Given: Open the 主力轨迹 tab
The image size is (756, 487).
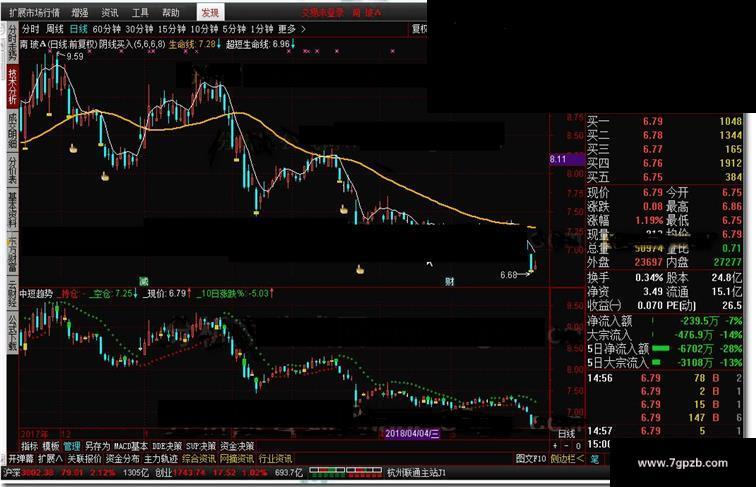Looking at the screenshot, I should tap(161, 459).
